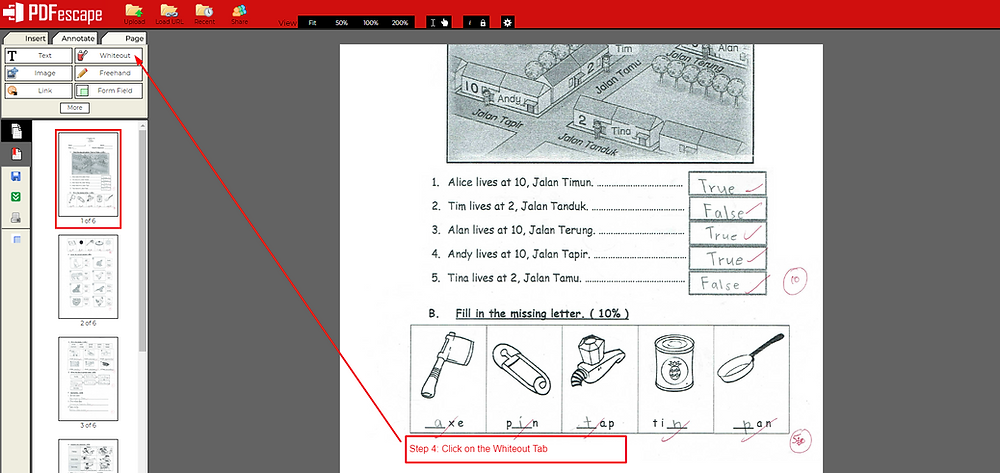The width and height of the screenshot is (1000, 473).
Task: Download PDF with green arrows icon
Action: click(x=17, y=197)
